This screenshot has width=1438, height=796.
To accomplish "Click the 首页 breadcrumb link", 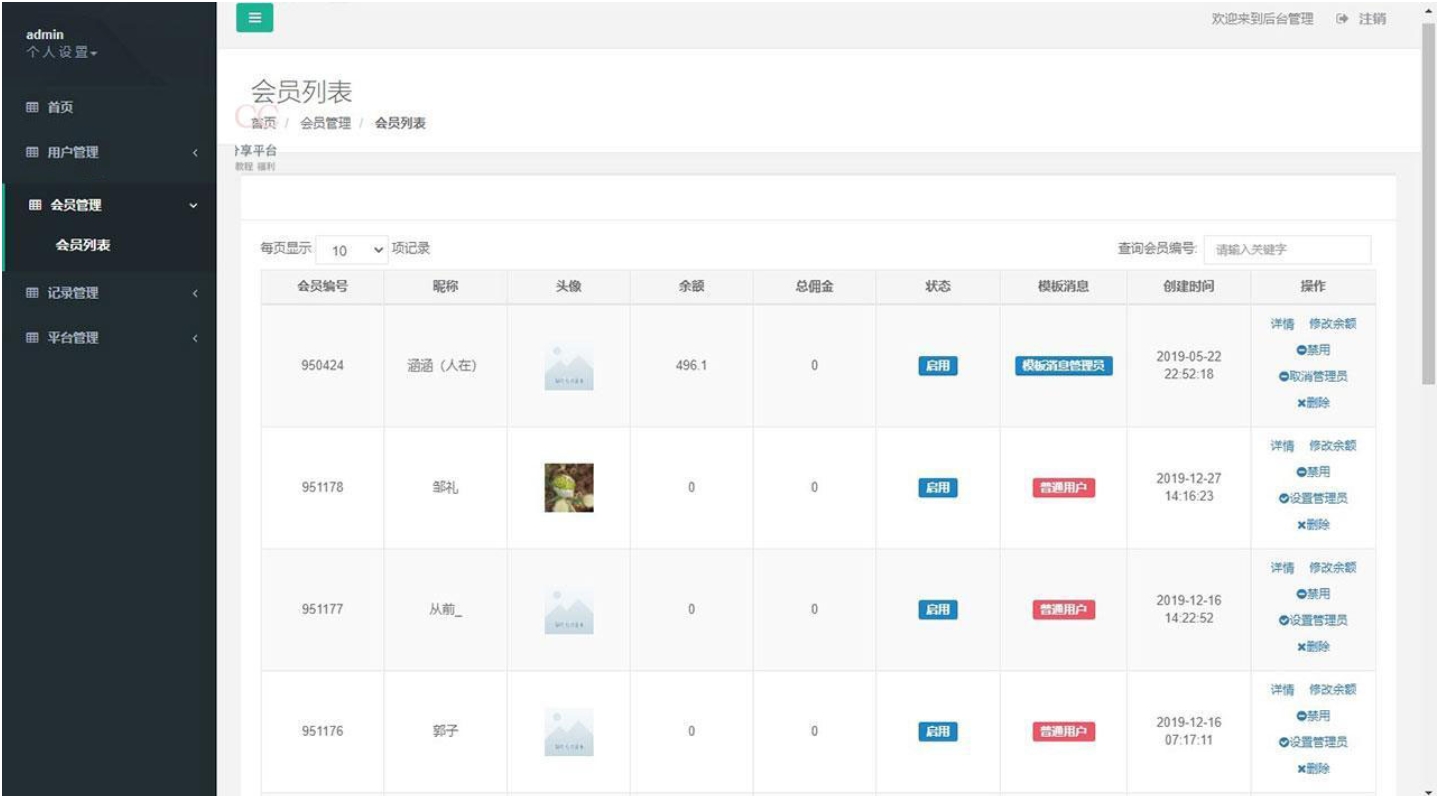I will click(263, 123).
